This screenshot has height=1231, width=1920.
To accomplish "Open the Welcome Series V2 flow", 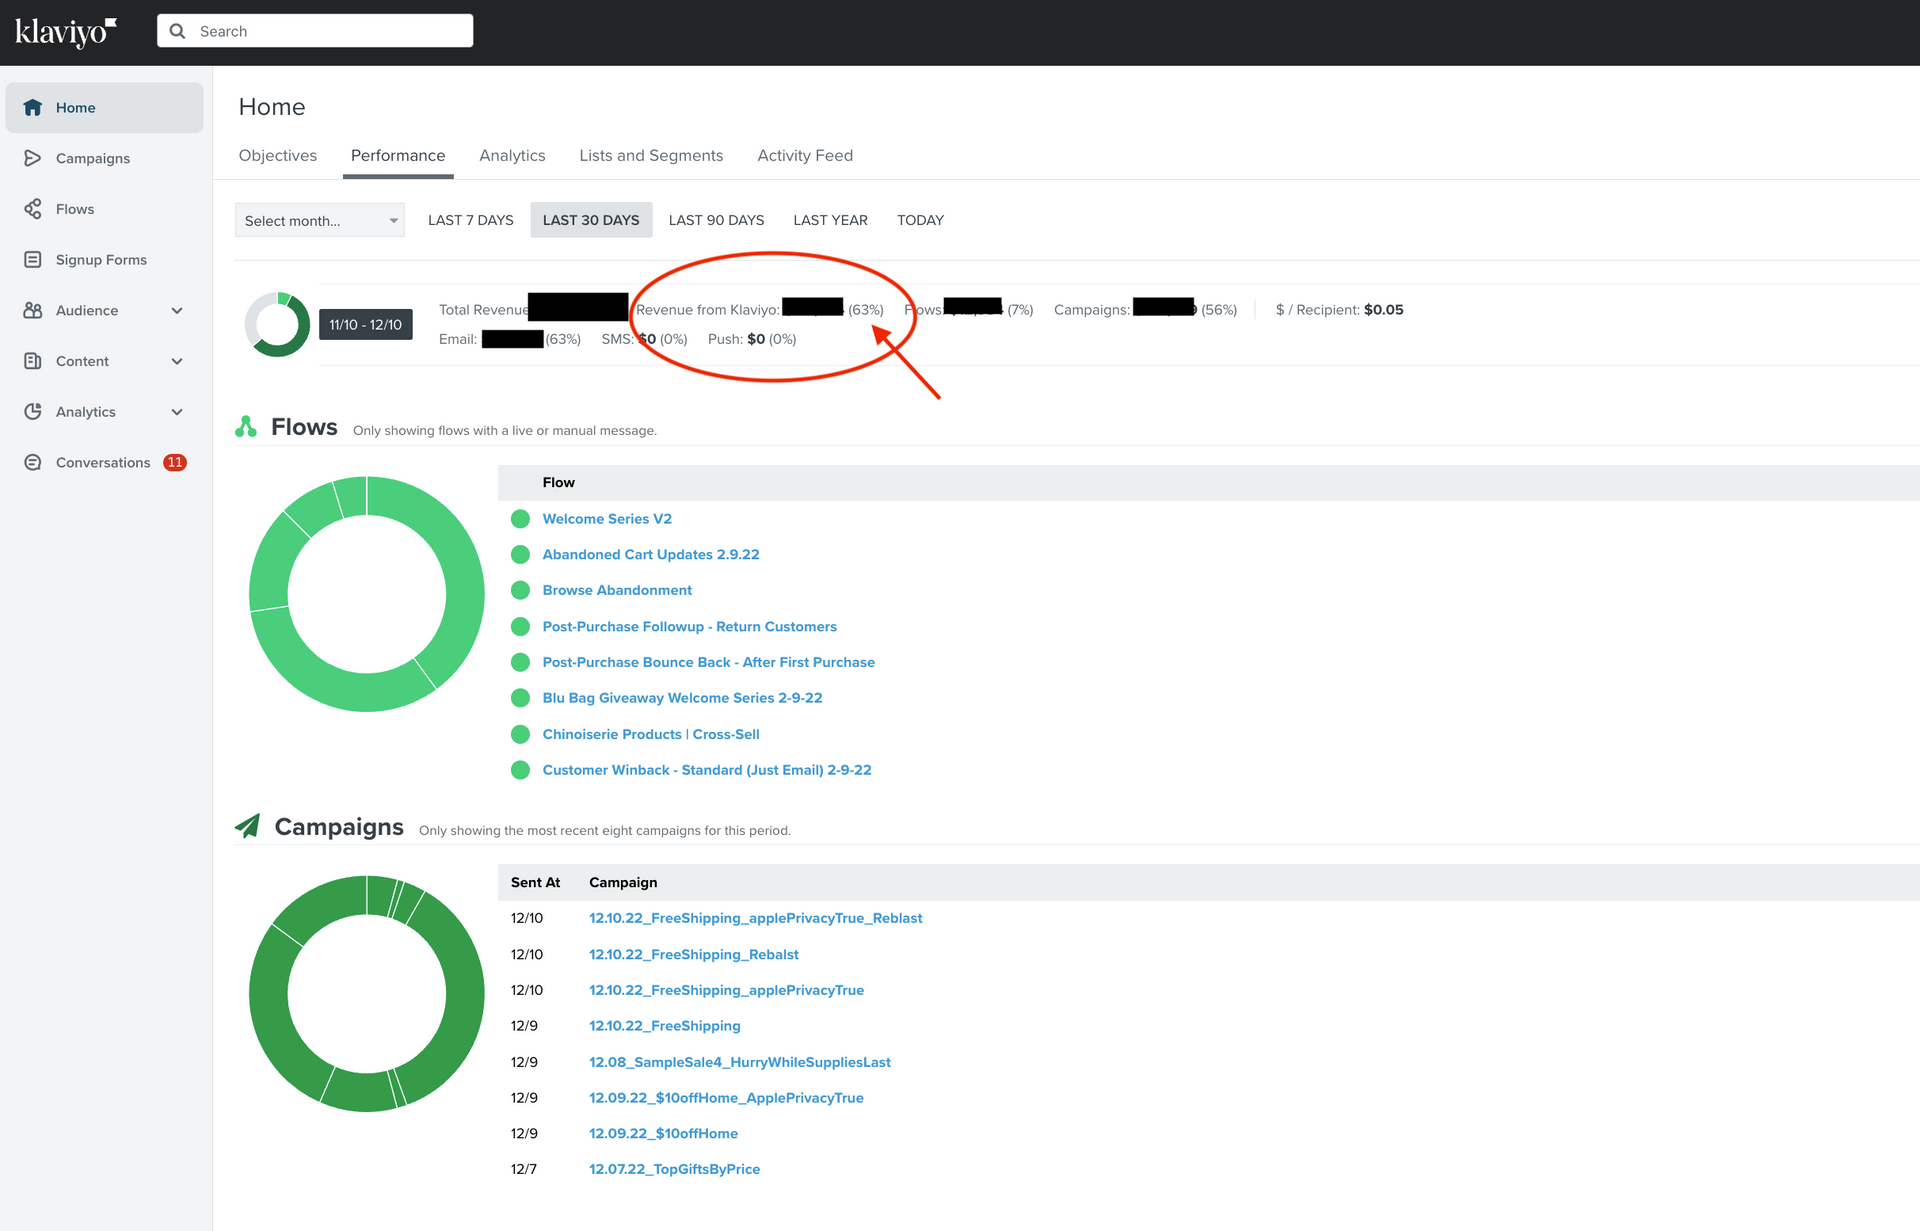I will pos(607,519).
